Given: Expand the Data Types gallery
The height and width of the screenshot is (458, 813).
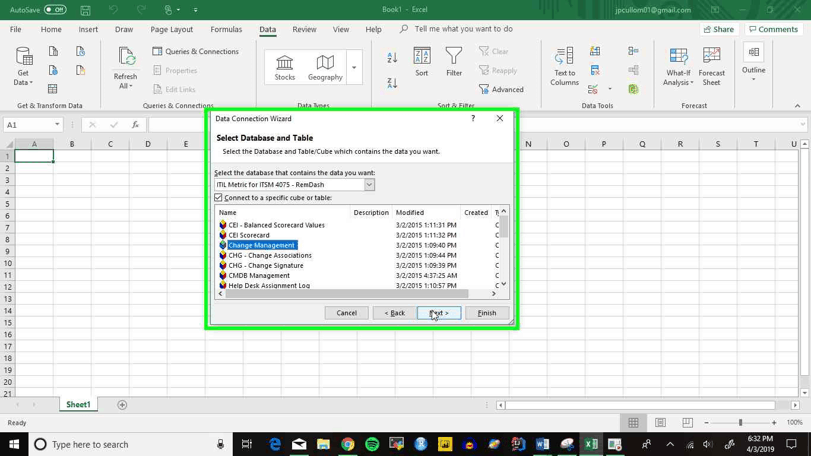Looking at the screenshot, I should tap(354, 67).
